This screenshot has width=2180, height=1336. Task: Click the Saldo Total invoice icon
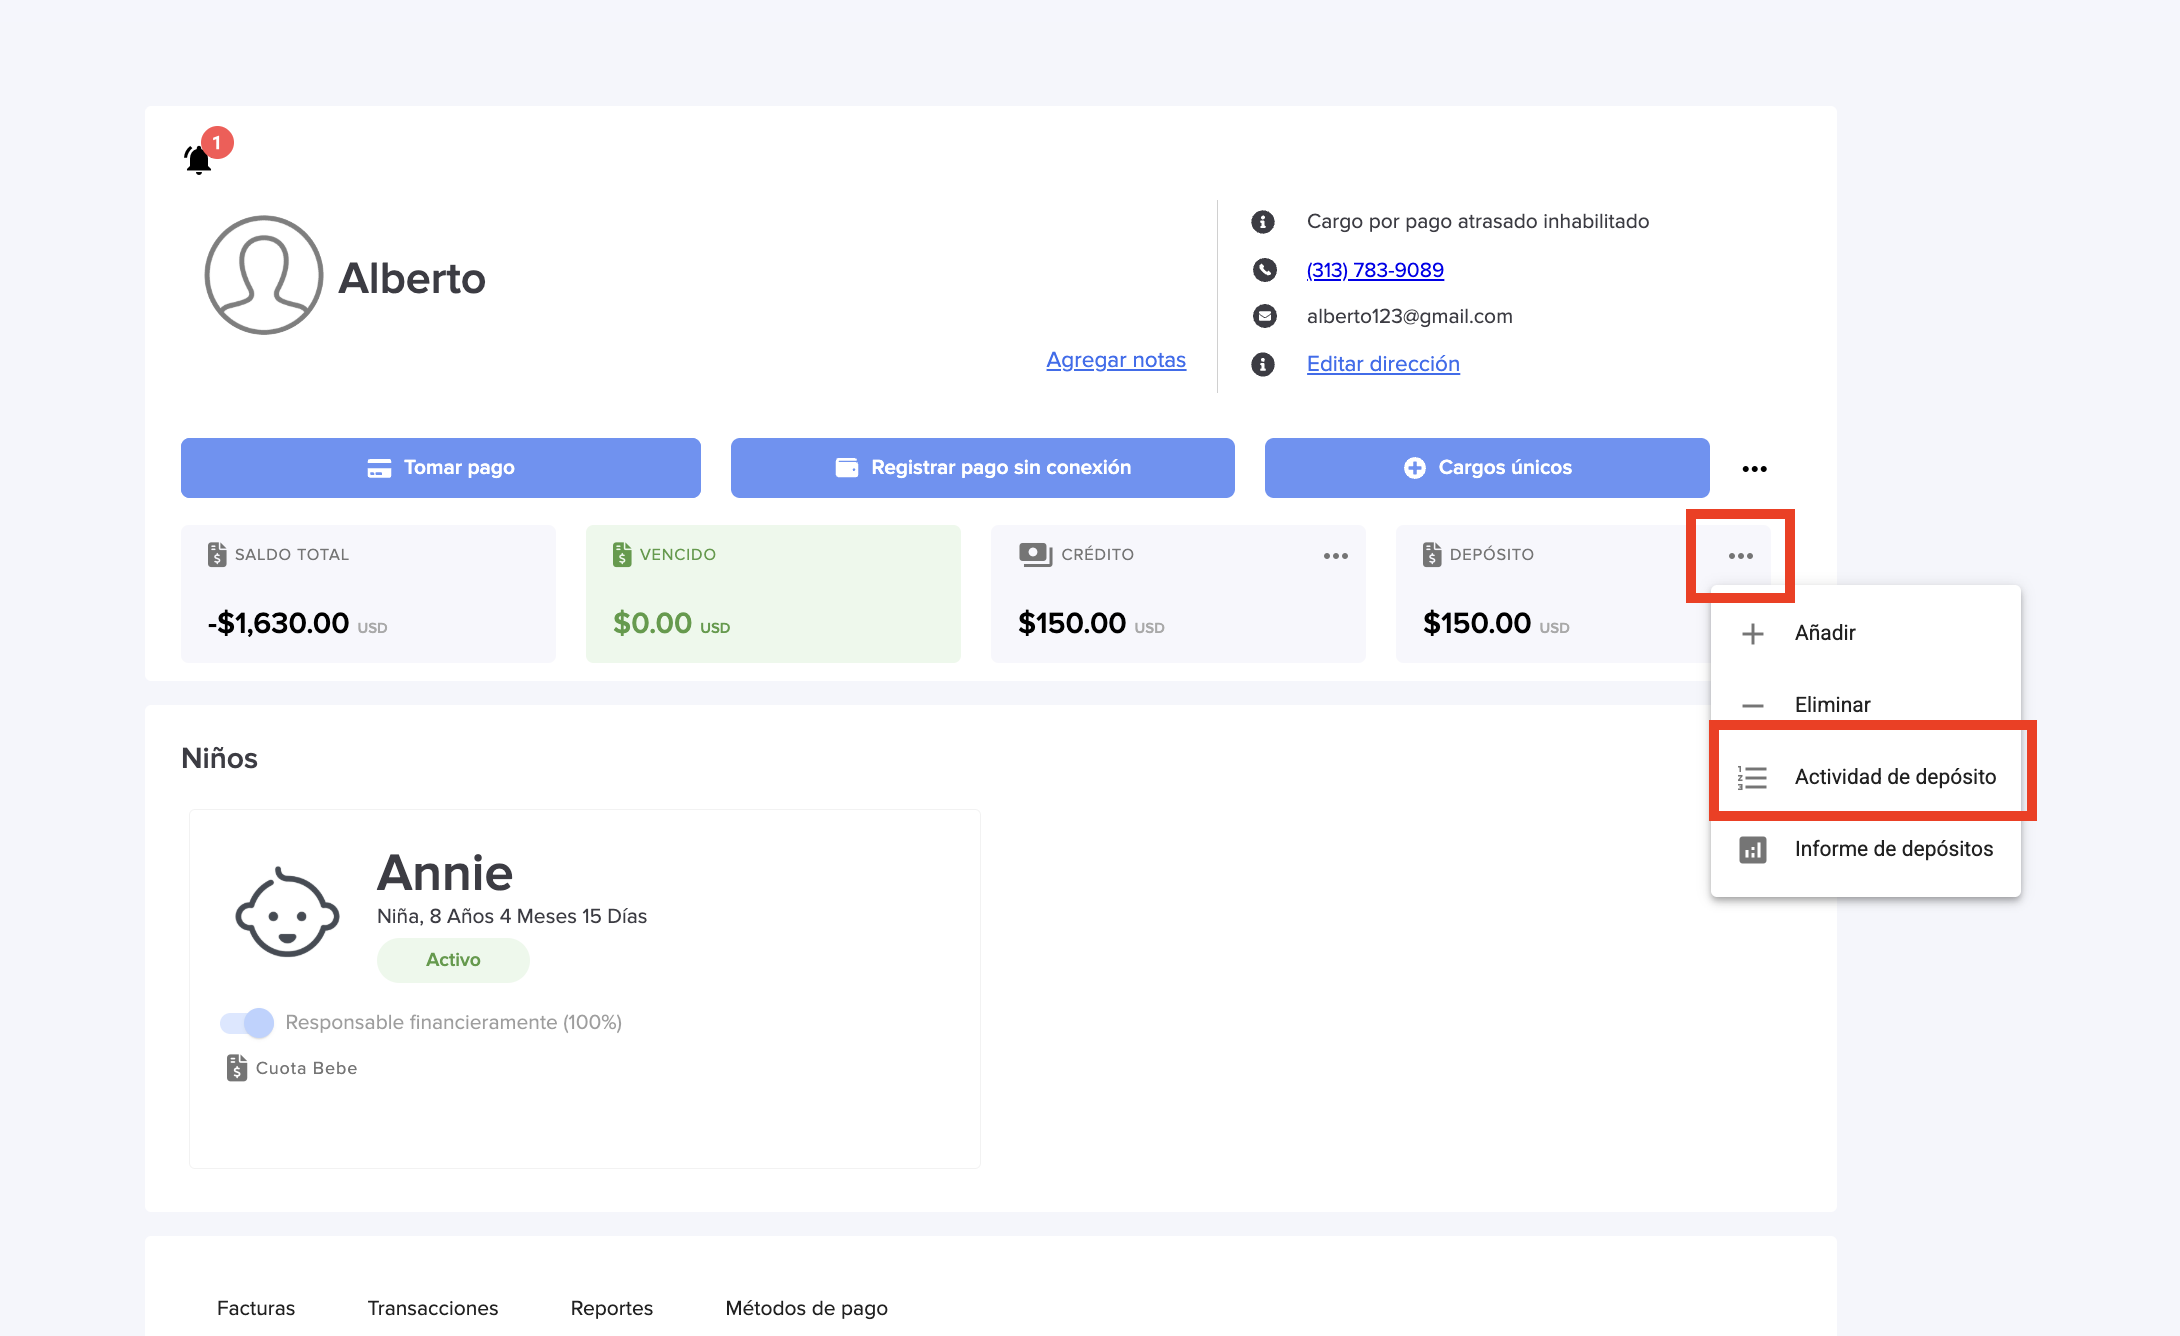click(217, 554)
